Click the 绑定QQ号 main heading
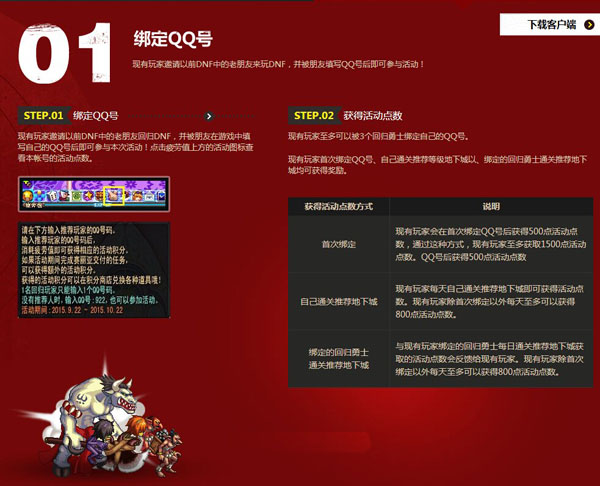Image resolution: width=600 pixels, height=486 pixels. [x=173, y=39]
